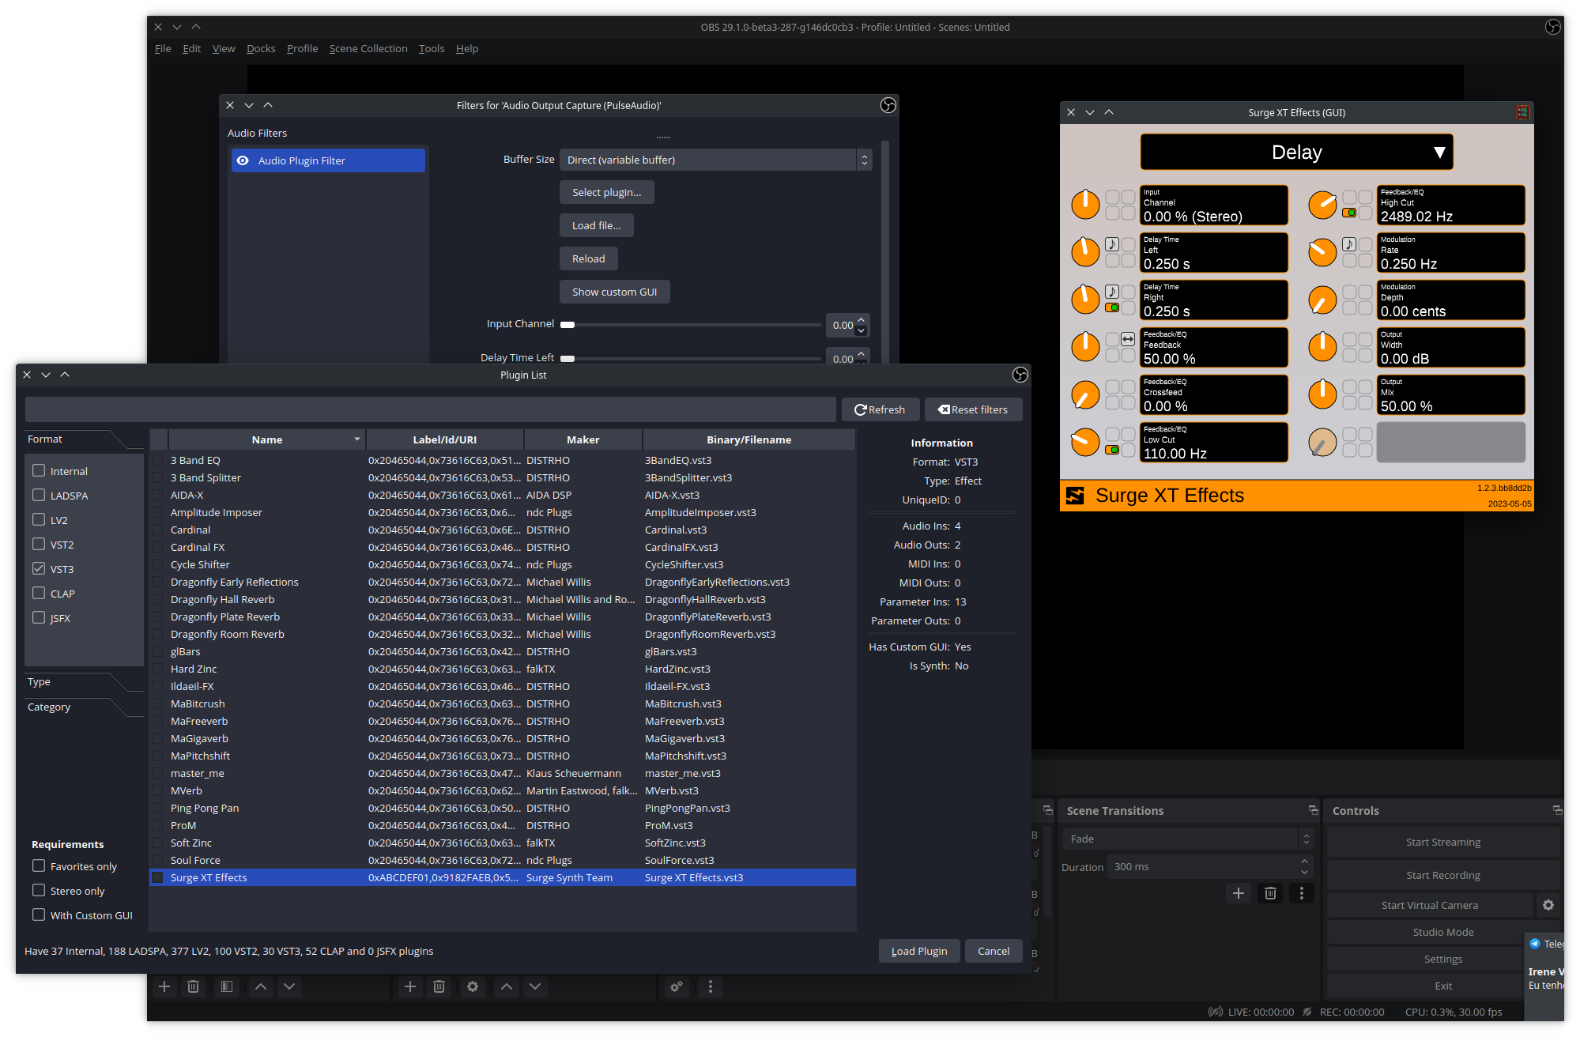Image resolution: width=1580 pixels, height=1037 pixels.
Task: Remove selected source with the trash icon
Action: [439, 987]
